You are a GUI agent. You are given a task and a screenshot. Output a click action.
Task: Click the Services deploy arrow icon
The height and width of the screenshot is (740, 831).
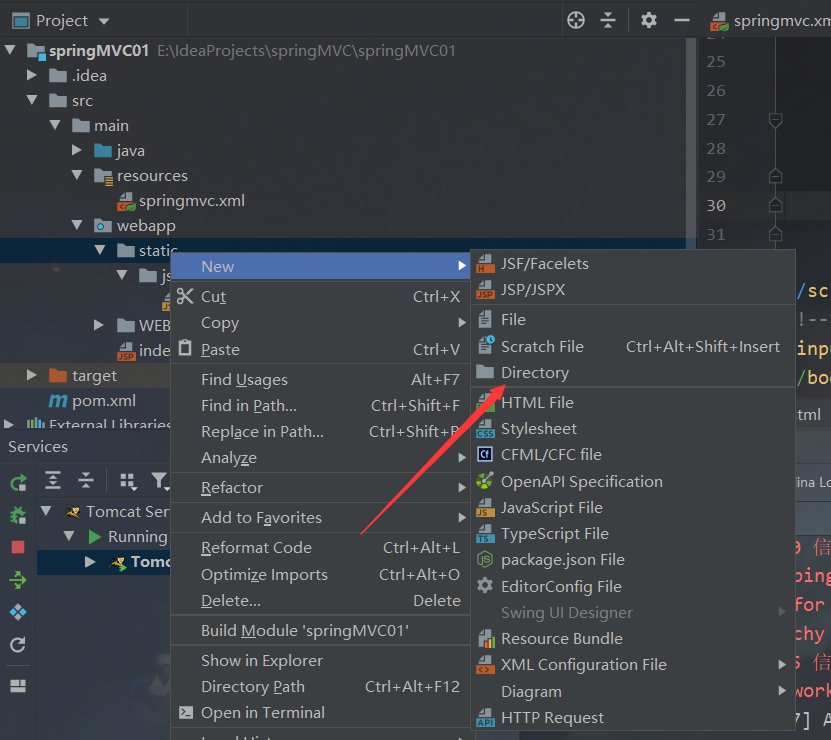click(18, 580)
